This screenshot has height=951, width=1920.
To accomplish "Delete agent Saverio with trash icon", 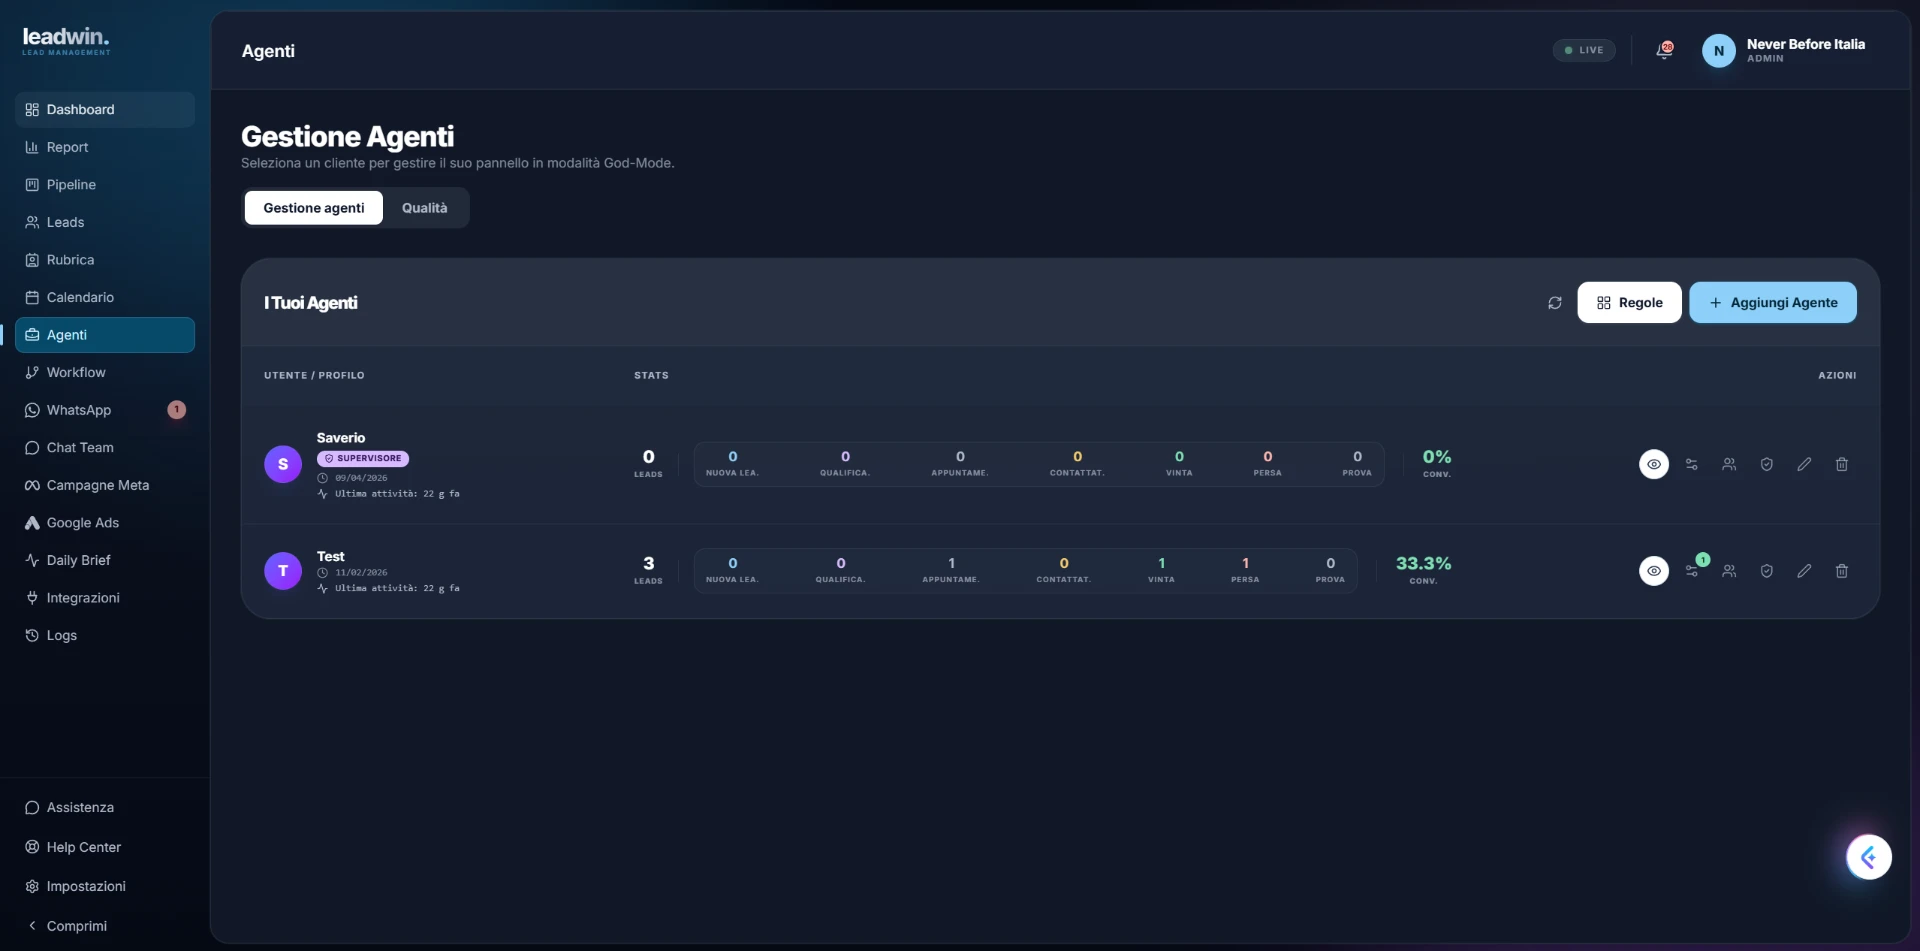I will (1842, 464).
